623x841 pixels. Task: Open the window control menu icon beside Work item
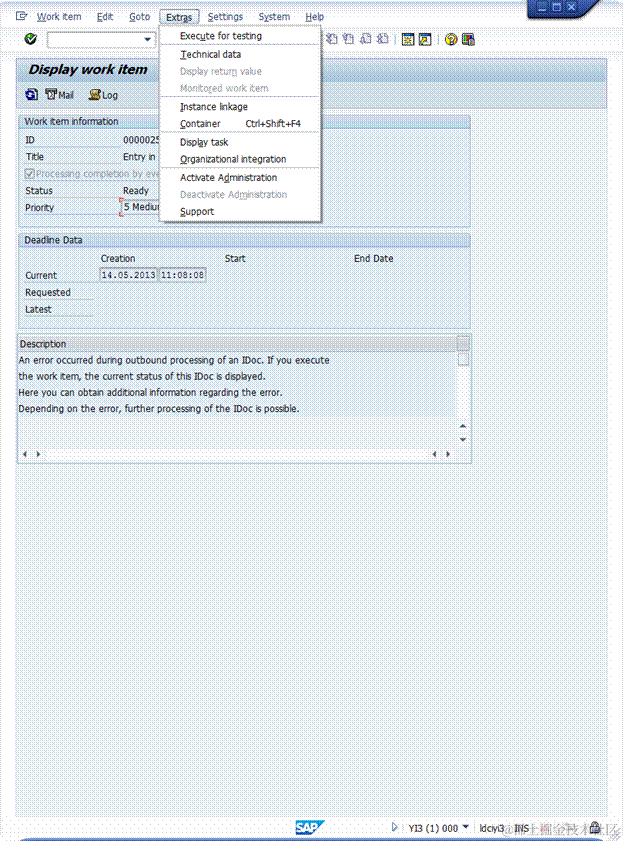click(21, 16)
